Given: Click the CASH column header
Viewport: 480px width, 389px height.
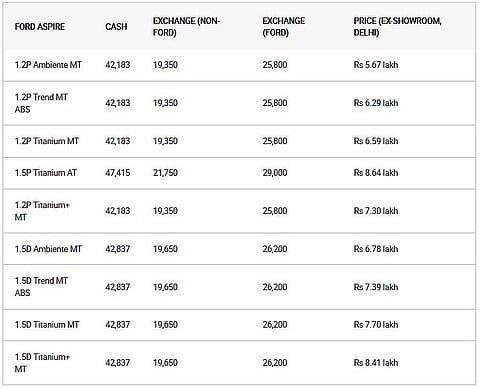Looking at the screenshot, I should (x=116, y=27).
